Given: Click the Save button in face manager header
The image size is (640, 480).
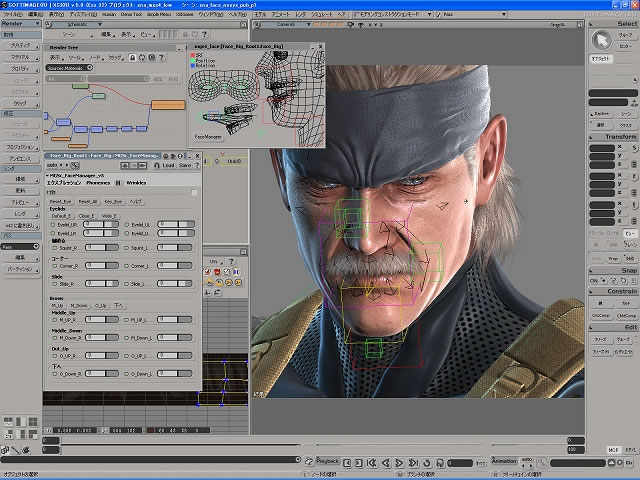Looking at the screenshot, I should [185, 166].
